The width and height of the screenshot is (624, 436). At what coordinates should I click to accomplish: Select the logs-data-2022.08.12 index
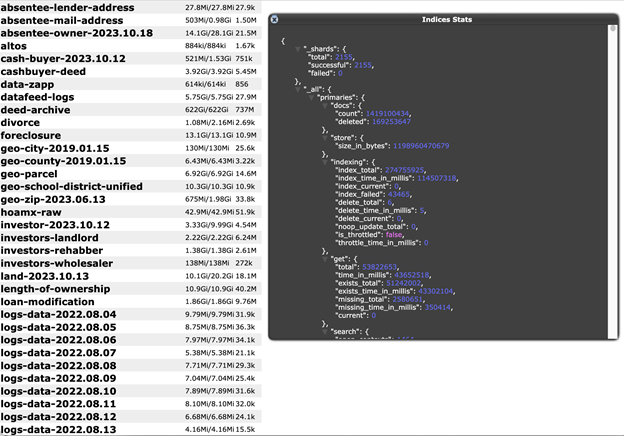pos(131,417)
